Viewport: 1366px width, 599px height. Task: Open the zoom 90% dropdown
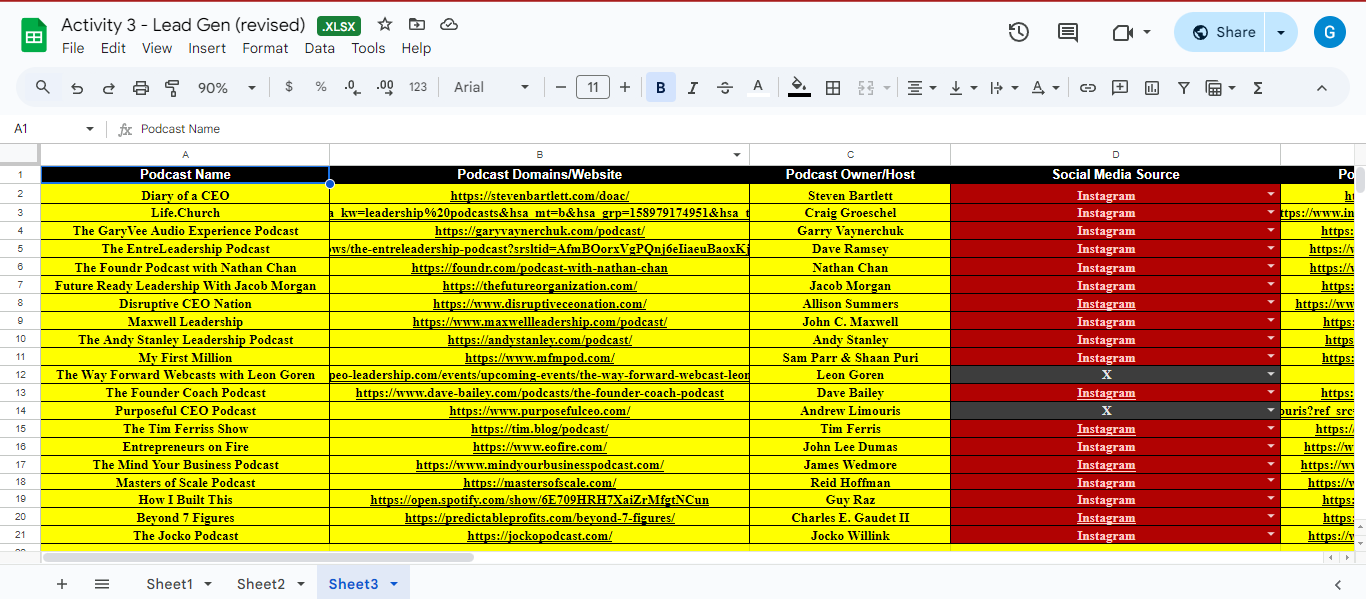pyautogui.click(x=227, y=88)
